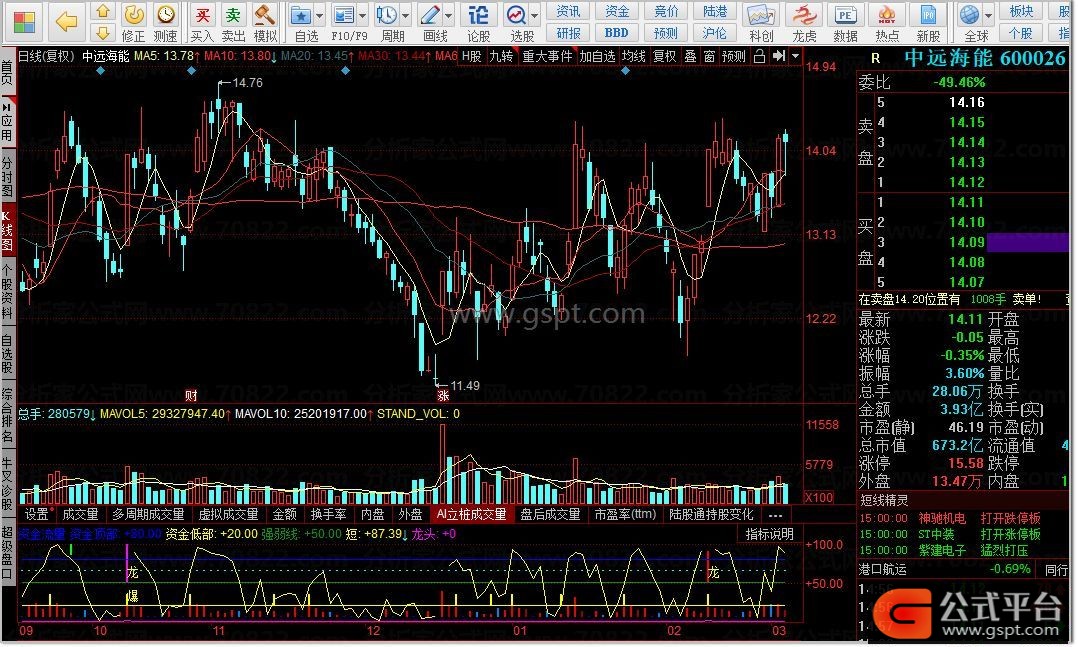Viewport: 1078px width, 647px height.
Task: Expand the 画线 drawing dropdown arrow
Action: (449, 15)
